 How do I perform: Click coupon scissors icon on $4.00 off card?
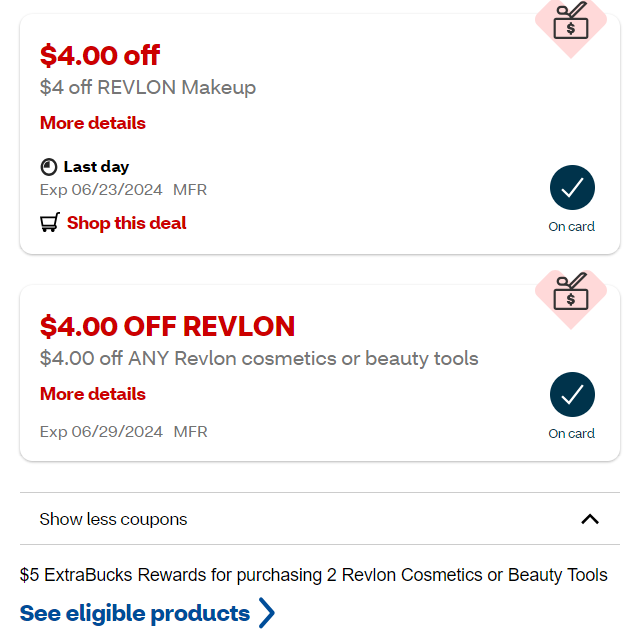(x=571, y=21)
